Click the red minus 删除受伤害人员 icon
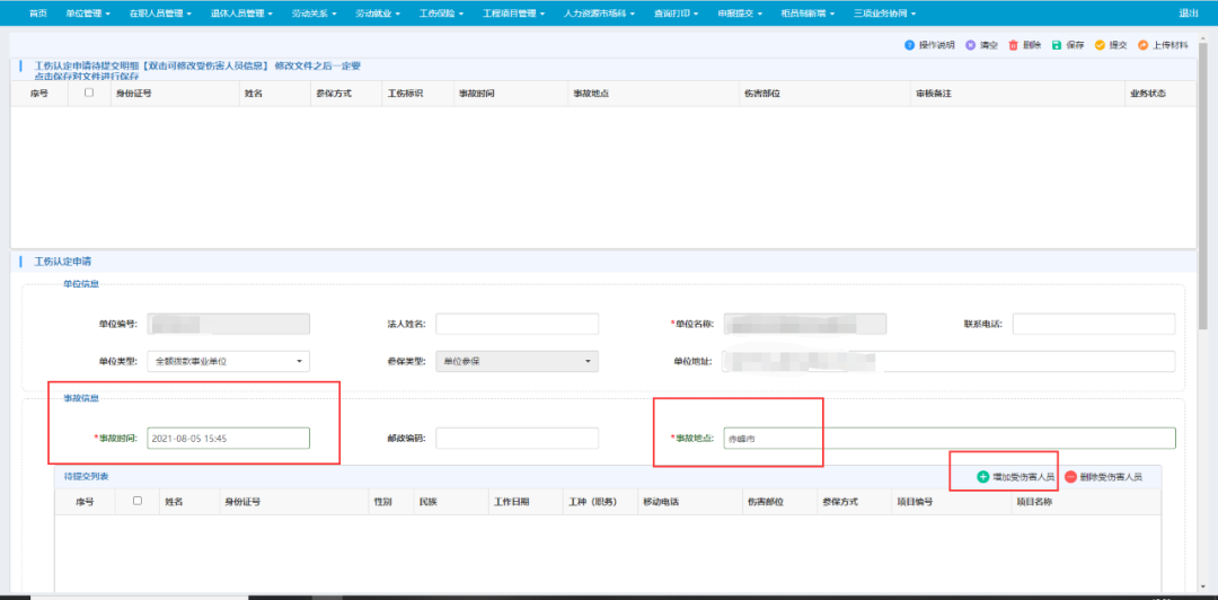This screenshot has width=1218, height=600. pyautogui.click(x=1071, y=477)
